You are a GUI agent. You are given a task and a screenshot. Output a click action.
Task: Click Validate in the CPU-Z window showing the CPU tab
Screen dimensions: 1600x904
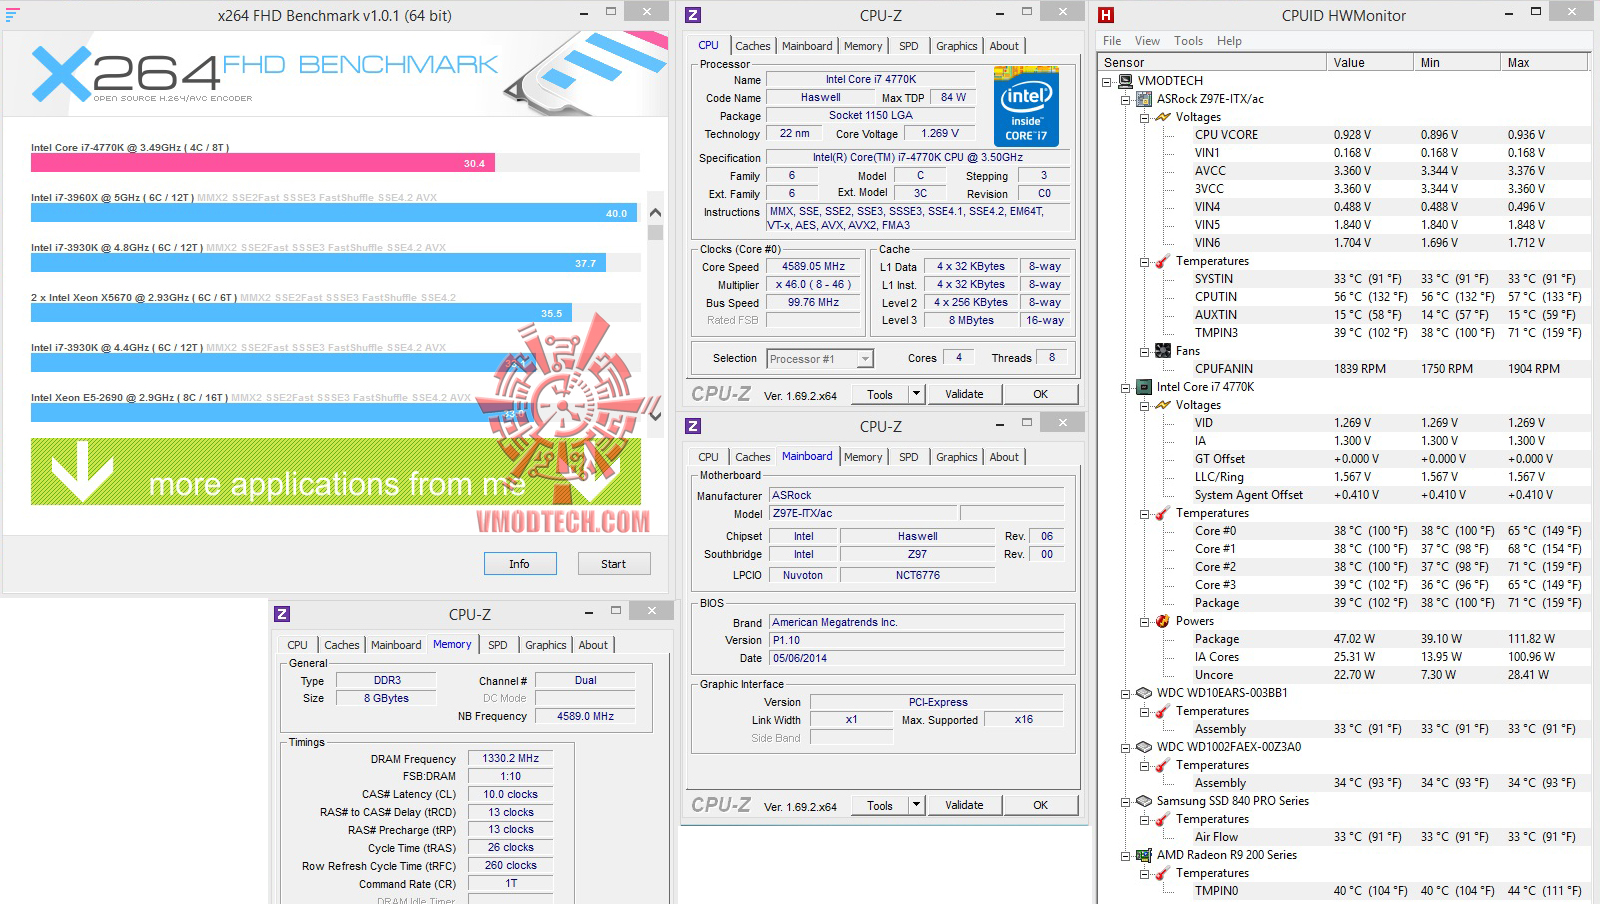click(x=964, y=394)
